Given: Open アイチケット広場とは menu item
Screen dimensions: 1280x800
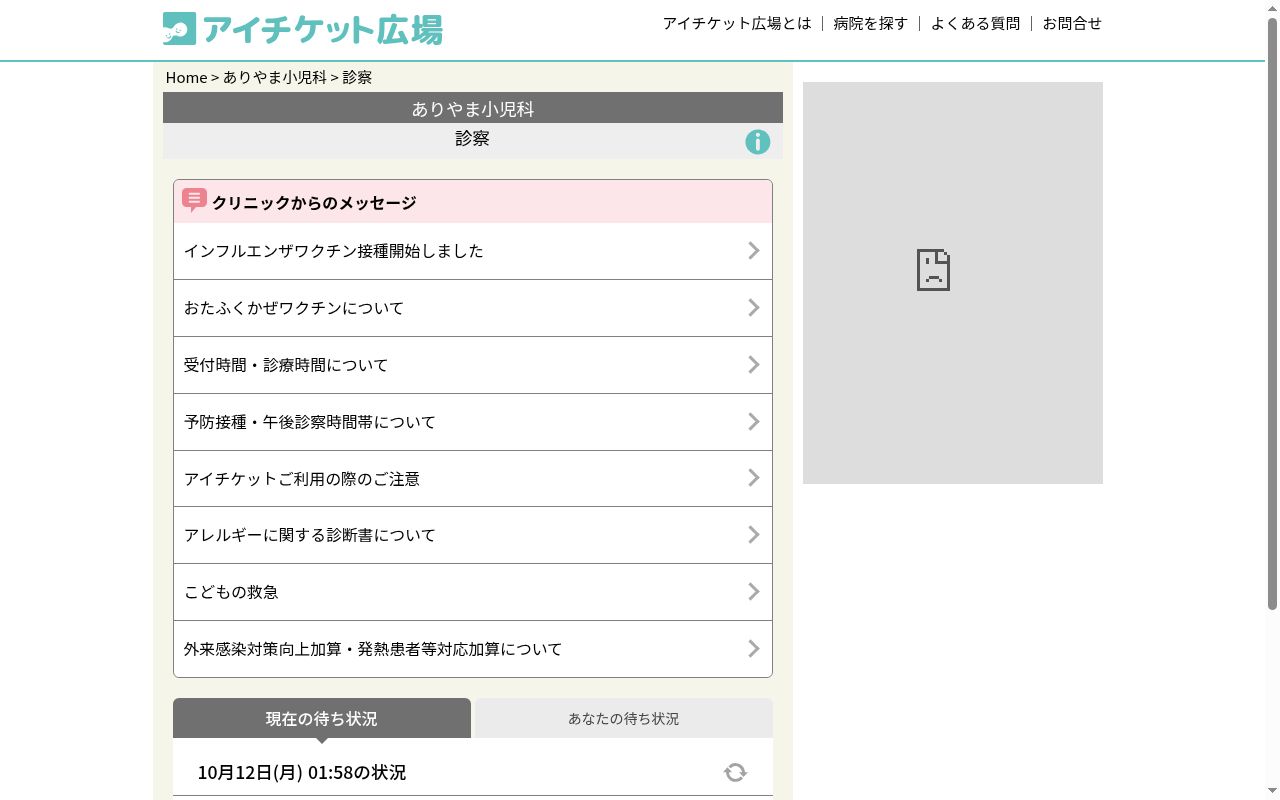Looking at the screenshot, I should pyautogui.click(x=737, y=23).
